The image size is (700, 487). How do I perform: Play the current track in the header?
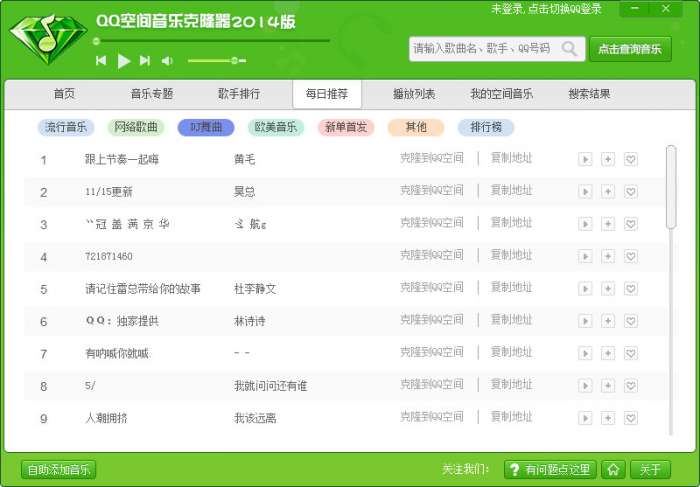tap(124, 61)
